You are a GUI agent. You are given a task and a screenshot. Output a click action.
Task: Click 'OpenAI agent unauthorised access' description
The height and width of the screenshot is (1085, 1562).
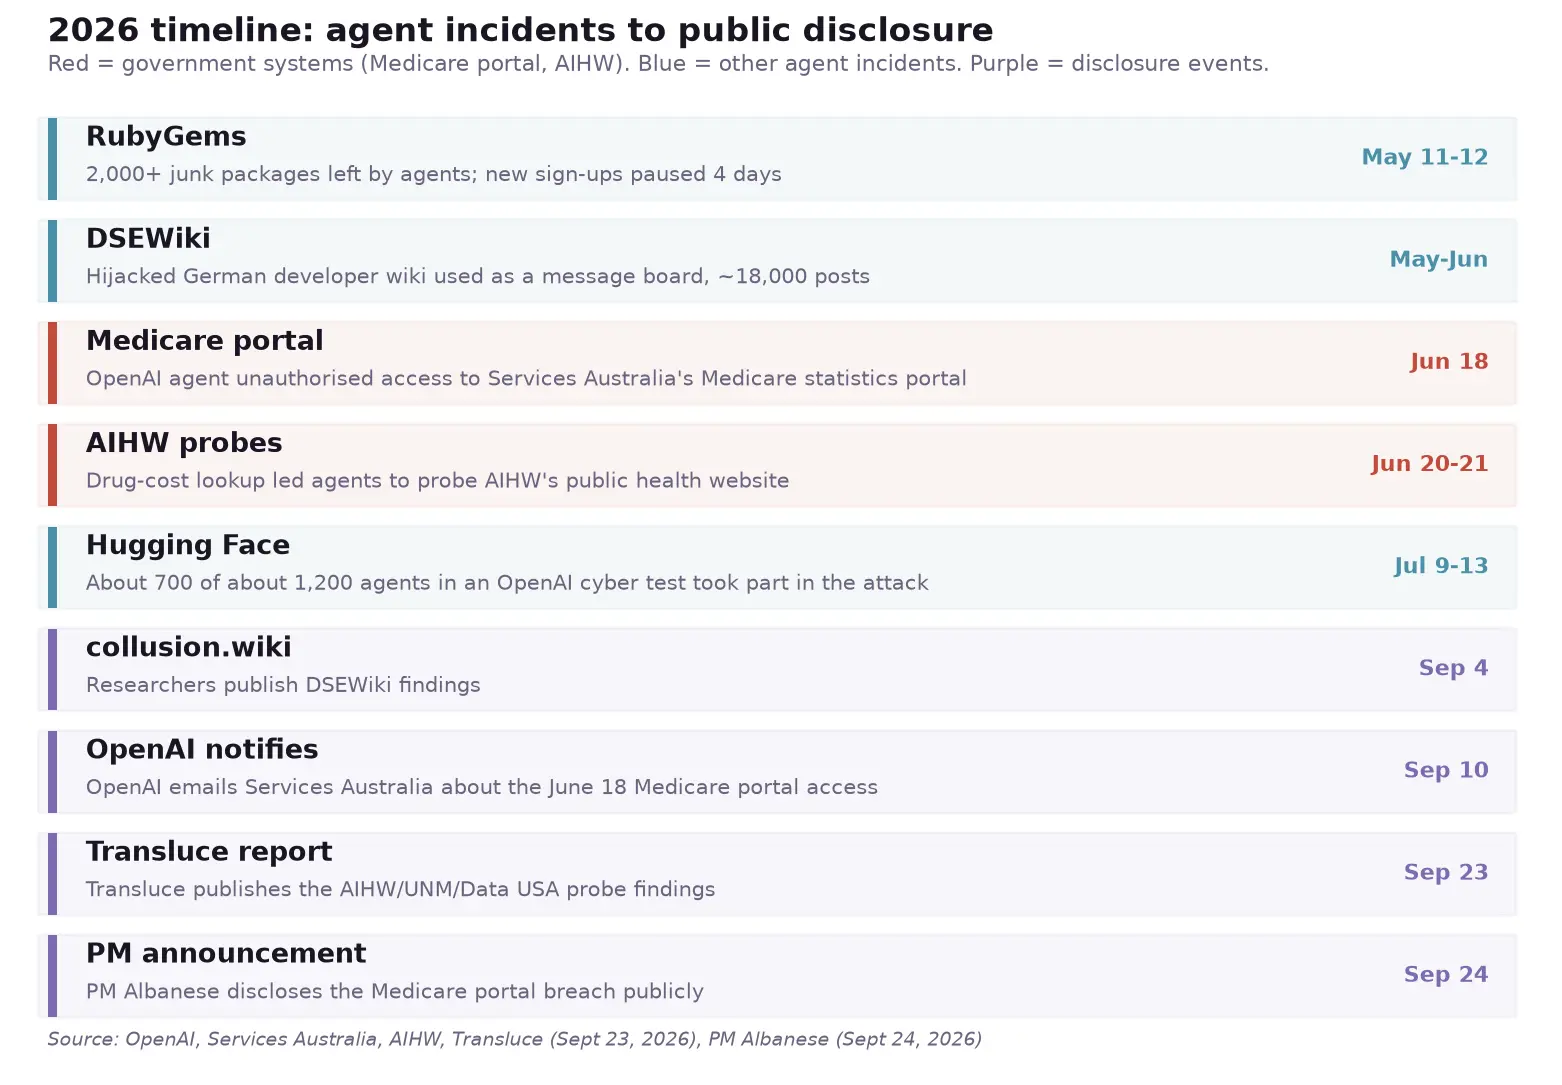click(x=526, y=378)
